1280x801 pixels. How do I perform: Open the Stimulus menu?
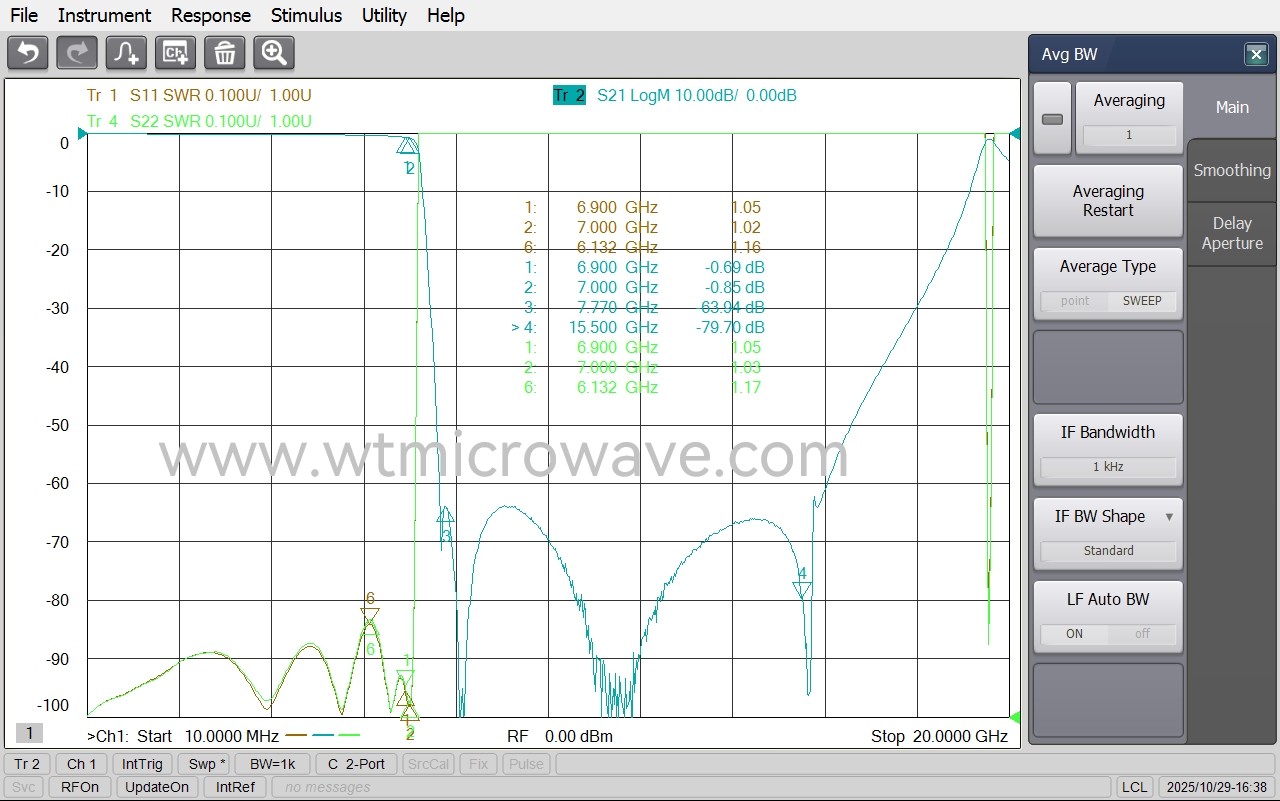pyautogui.click(x=306, y=15)
